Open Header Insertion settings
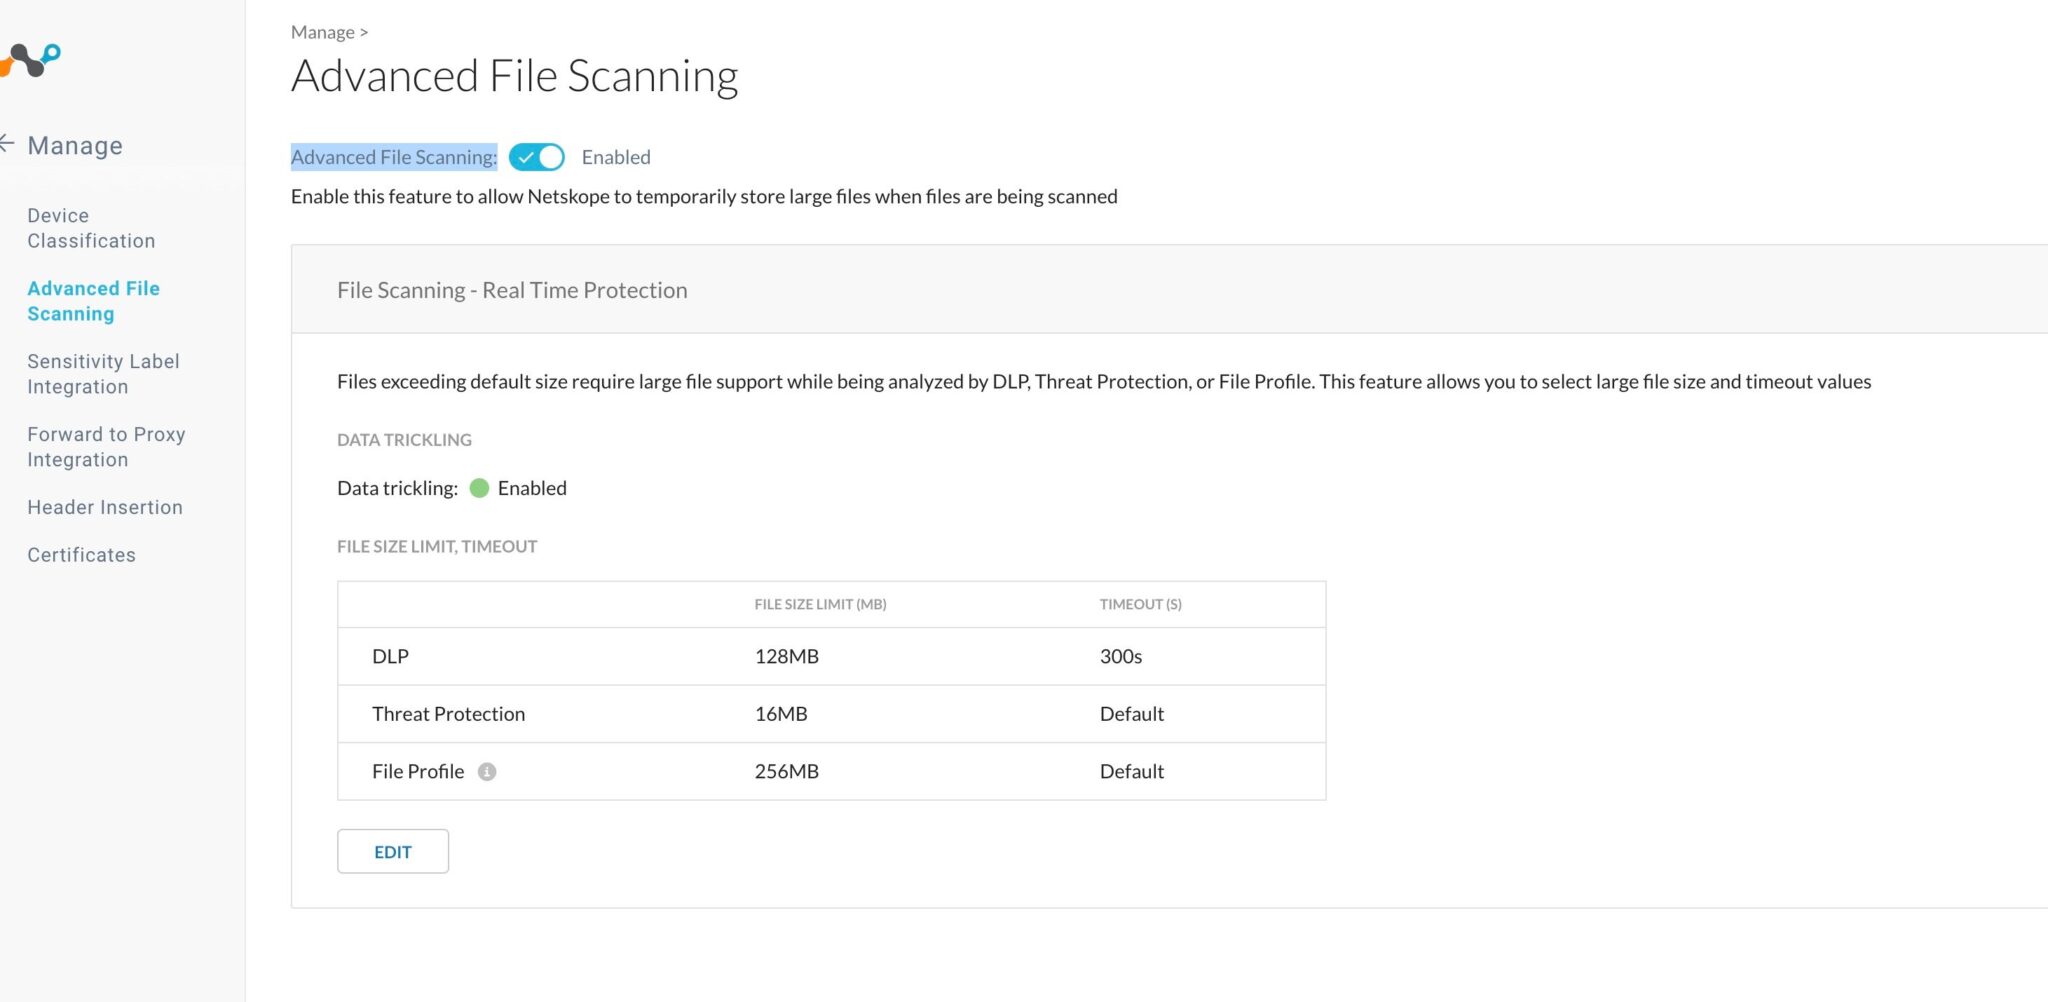Image resolution: width=2048 pixels, height=1002 pixels. [x=104, y=507]
